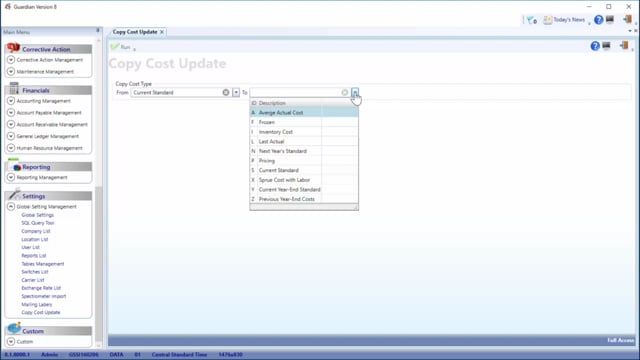Click the monitor icon in top toolbar
640x360 pixels.
coord(610,20)
